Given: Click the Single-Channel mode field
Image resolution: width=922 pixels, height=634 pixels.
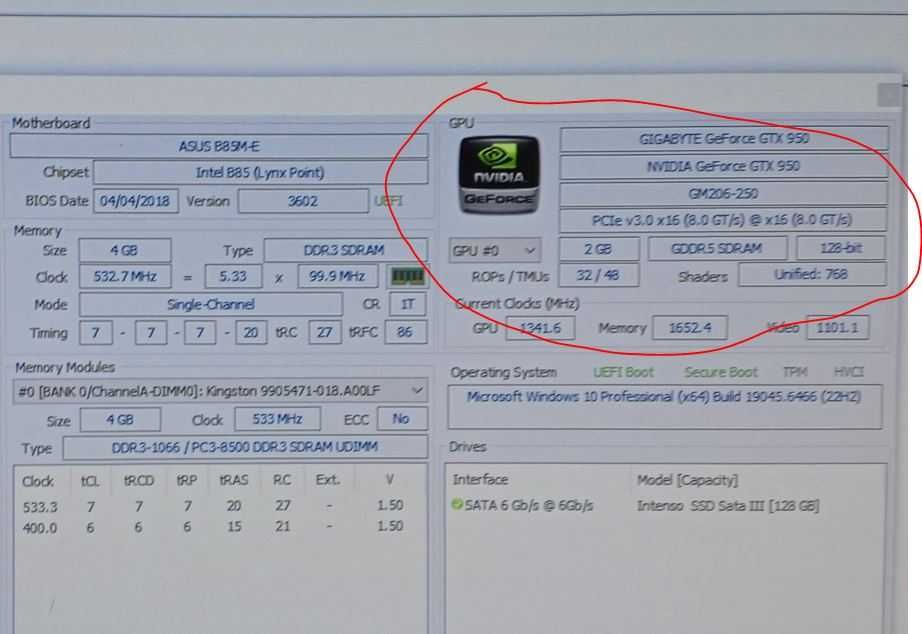Looking at the screenshot, I should point(211,304).
